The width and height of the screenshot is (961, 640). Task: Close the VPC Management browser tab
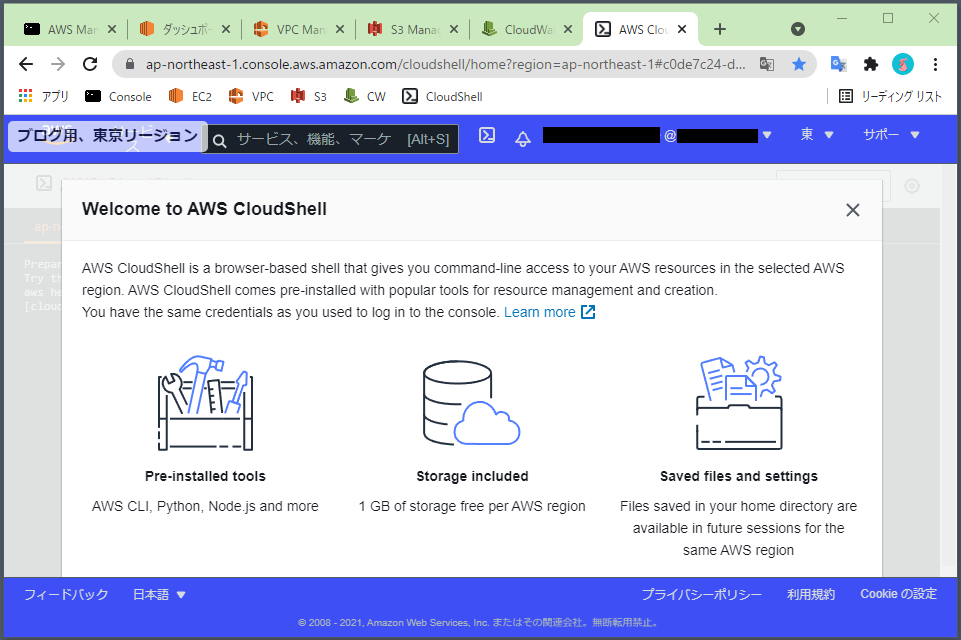(340, 29)
